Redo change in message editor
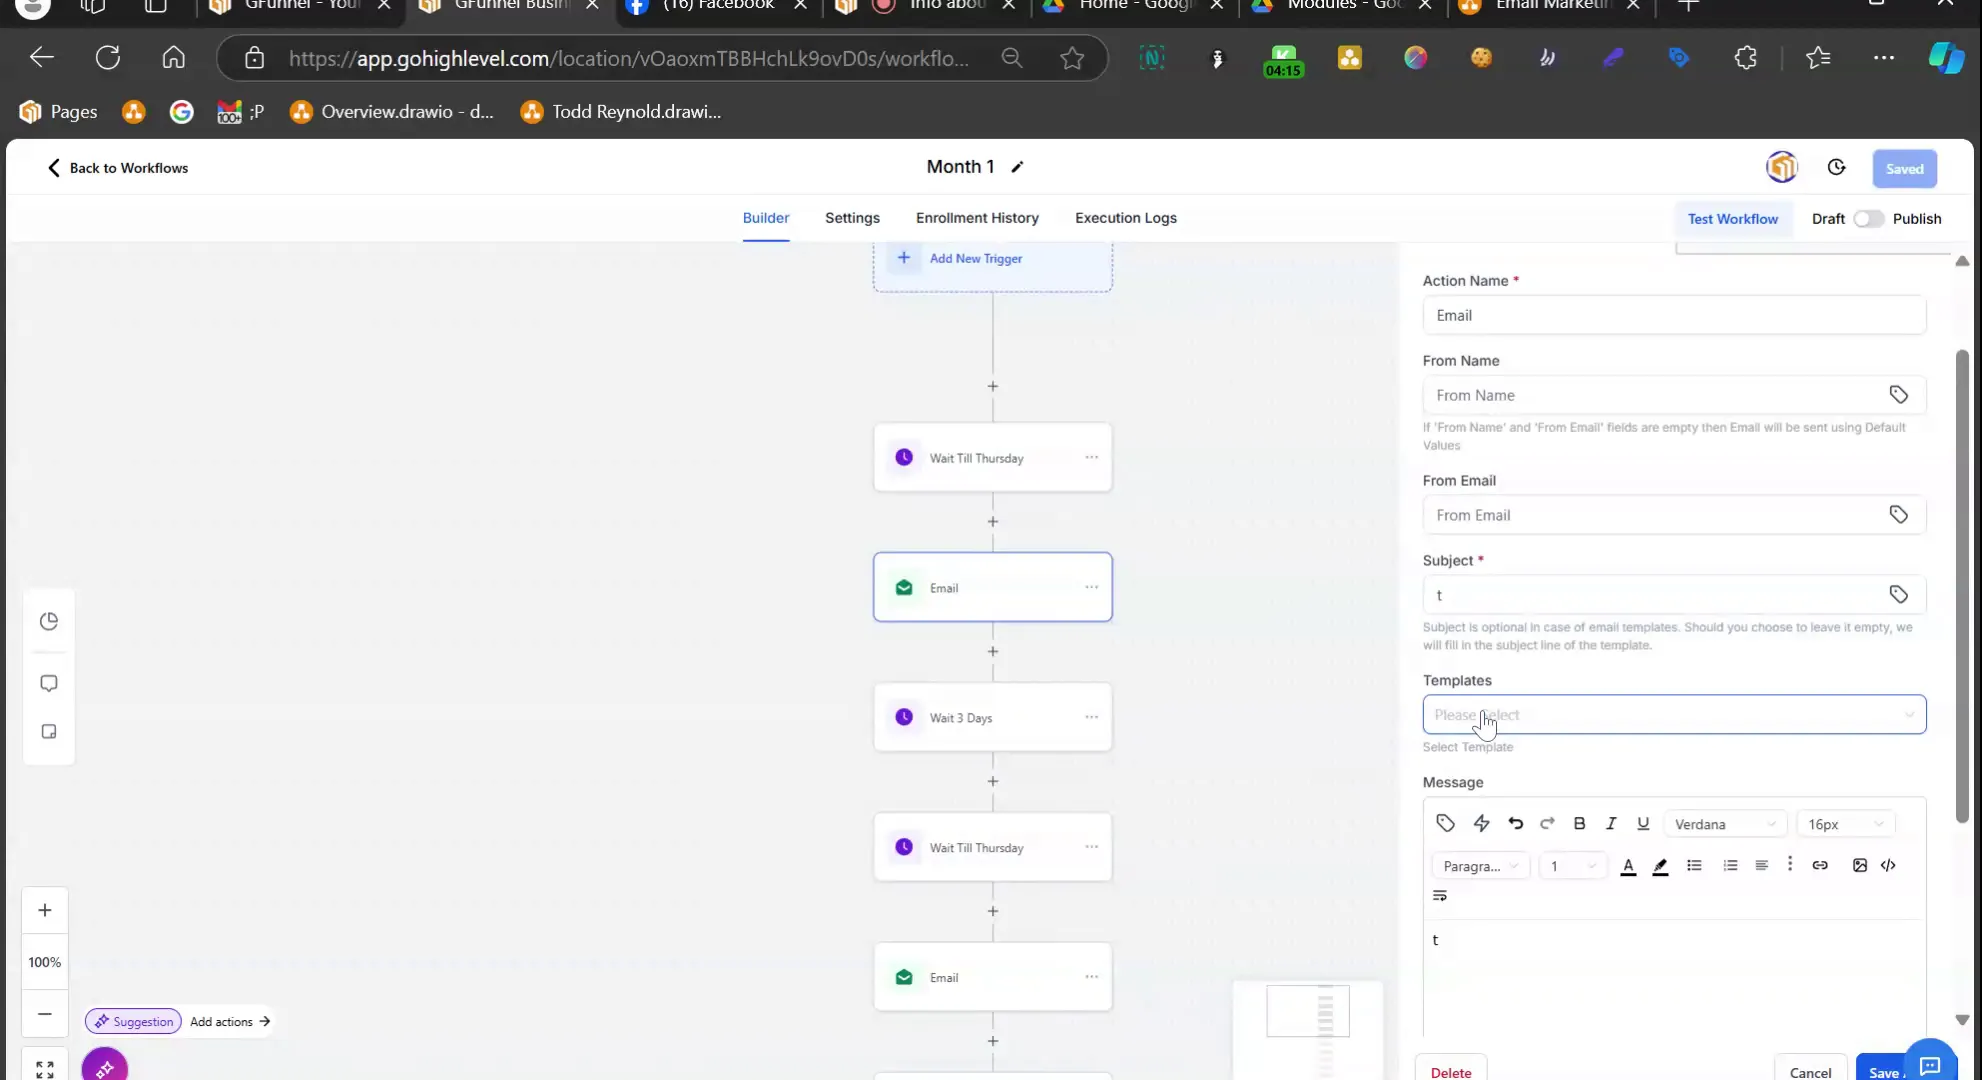This screenshot has width=1982, height=1080. (1547, 823)
